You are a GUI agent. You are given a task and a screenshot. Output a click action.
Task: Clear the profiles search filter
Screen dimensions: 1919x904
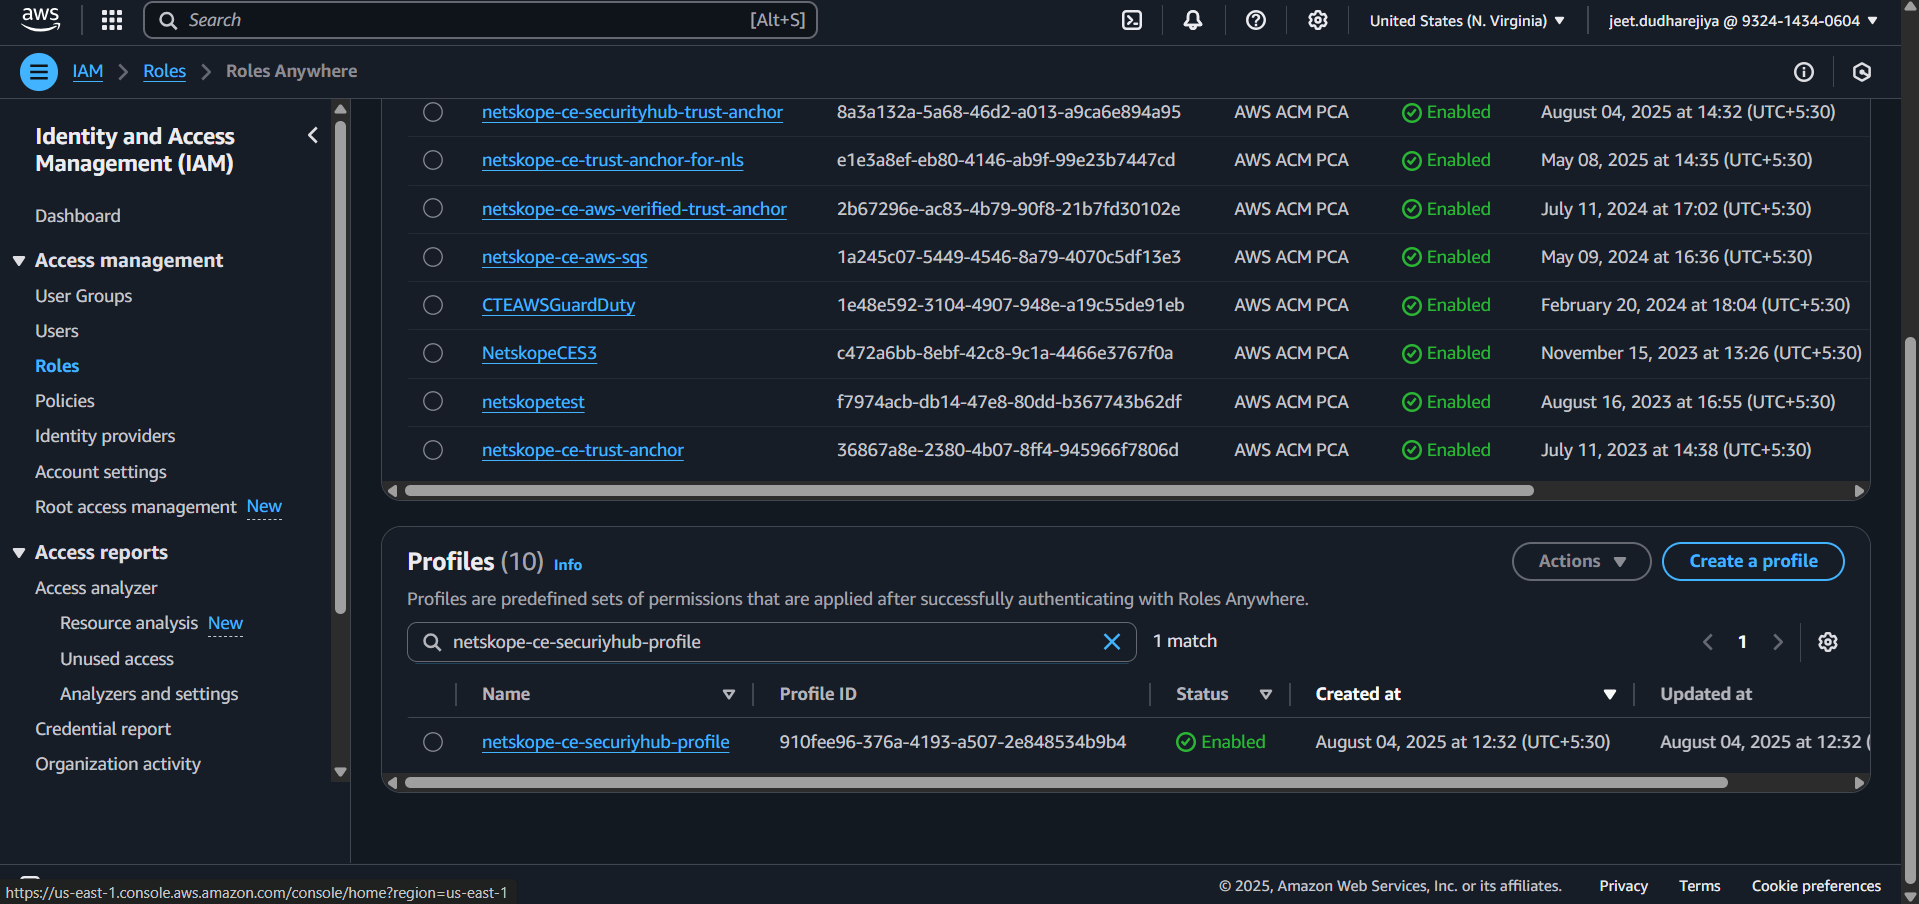tap(1112, 642)
